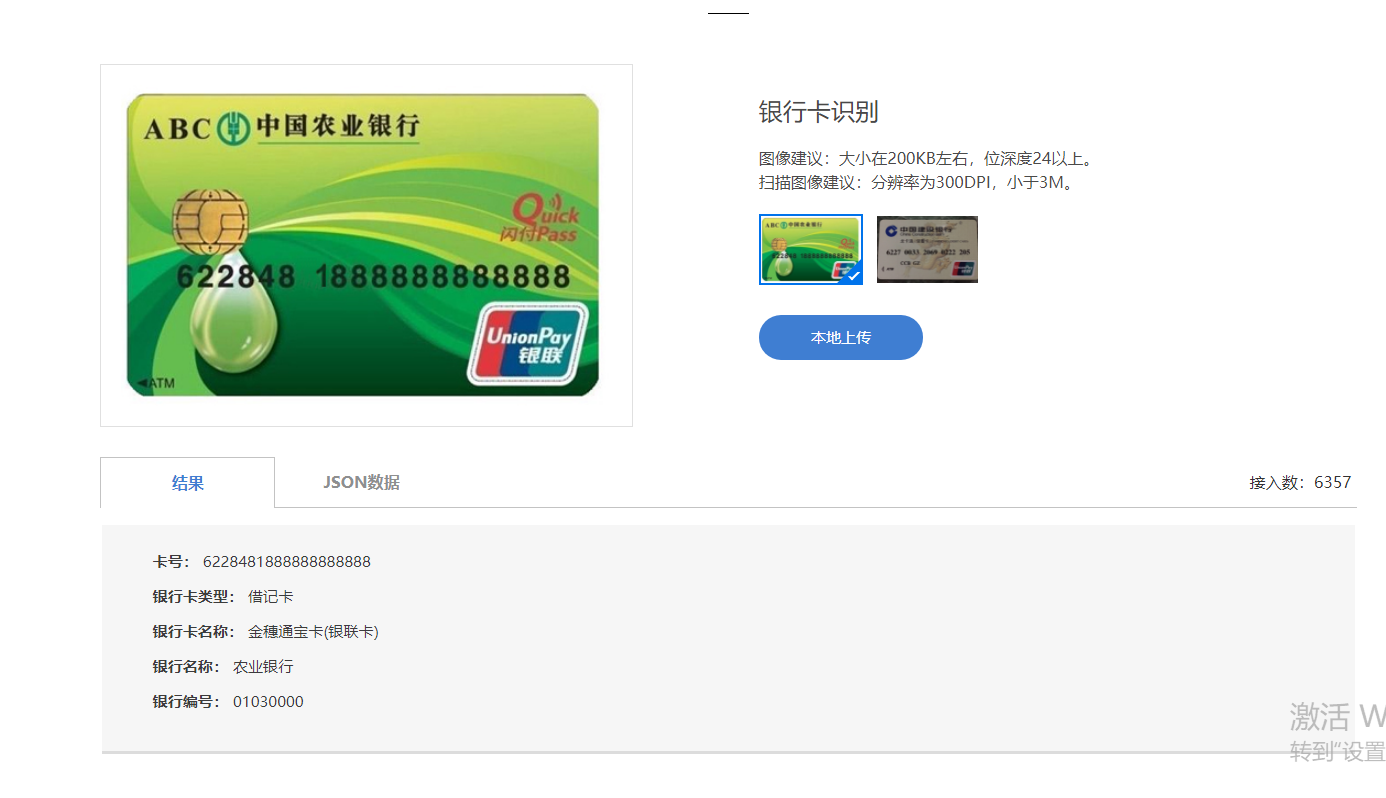Viewport: 1386px width, 798px height.
Task: Select the green ABC card sample thumbnail
Action: pyautogui.click(x=811, y=250)
